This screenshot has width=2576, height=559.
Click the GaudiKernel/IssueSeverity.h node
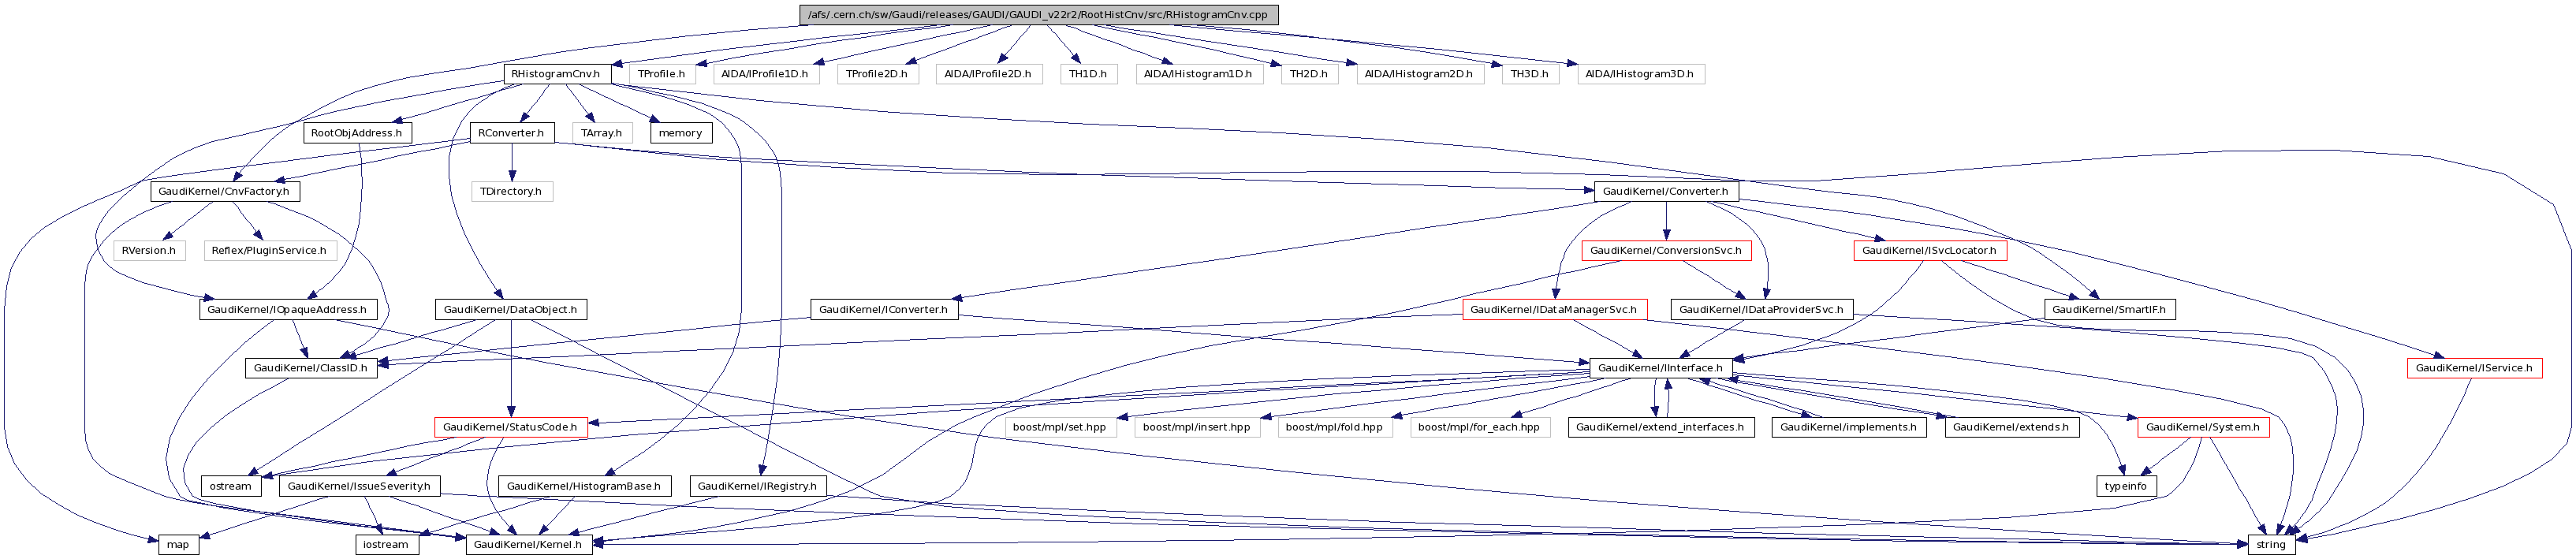point(359,487)
